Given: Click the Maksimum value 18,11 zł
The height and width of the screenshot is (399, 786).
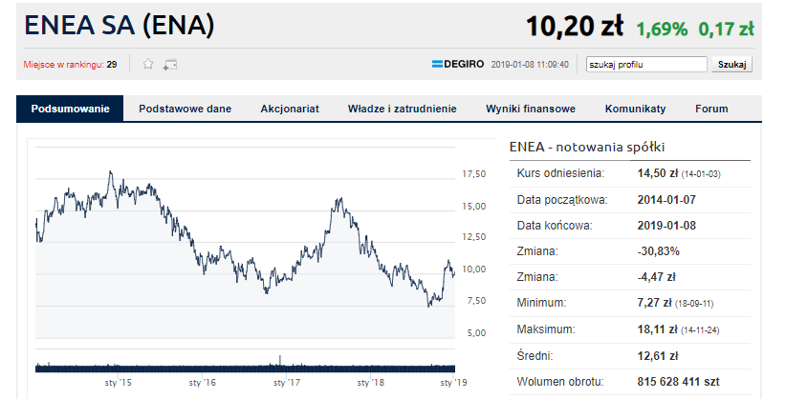Looking at the screenshot, I should click(657, 329).
